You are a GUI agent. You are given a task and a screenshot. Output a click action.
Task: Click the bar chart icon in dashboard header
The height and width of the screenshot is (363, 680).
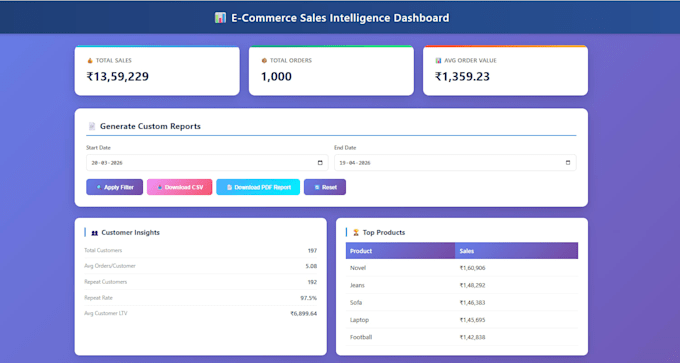click(220, 18)
